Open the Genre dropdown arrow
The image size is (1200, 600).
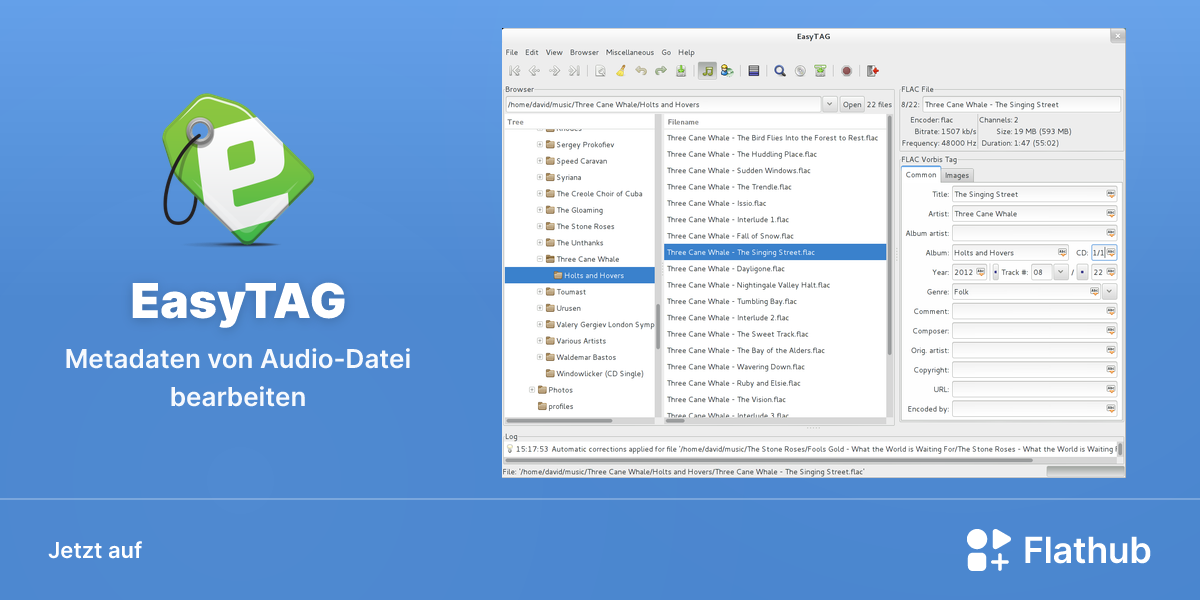coord(1110,291)
